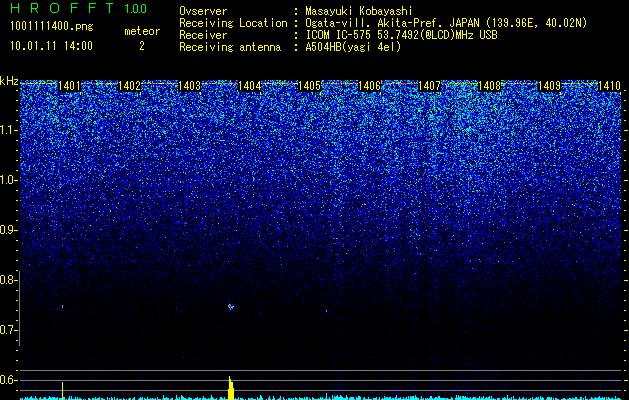Select the file name 1001111400.png

[52, 26]
